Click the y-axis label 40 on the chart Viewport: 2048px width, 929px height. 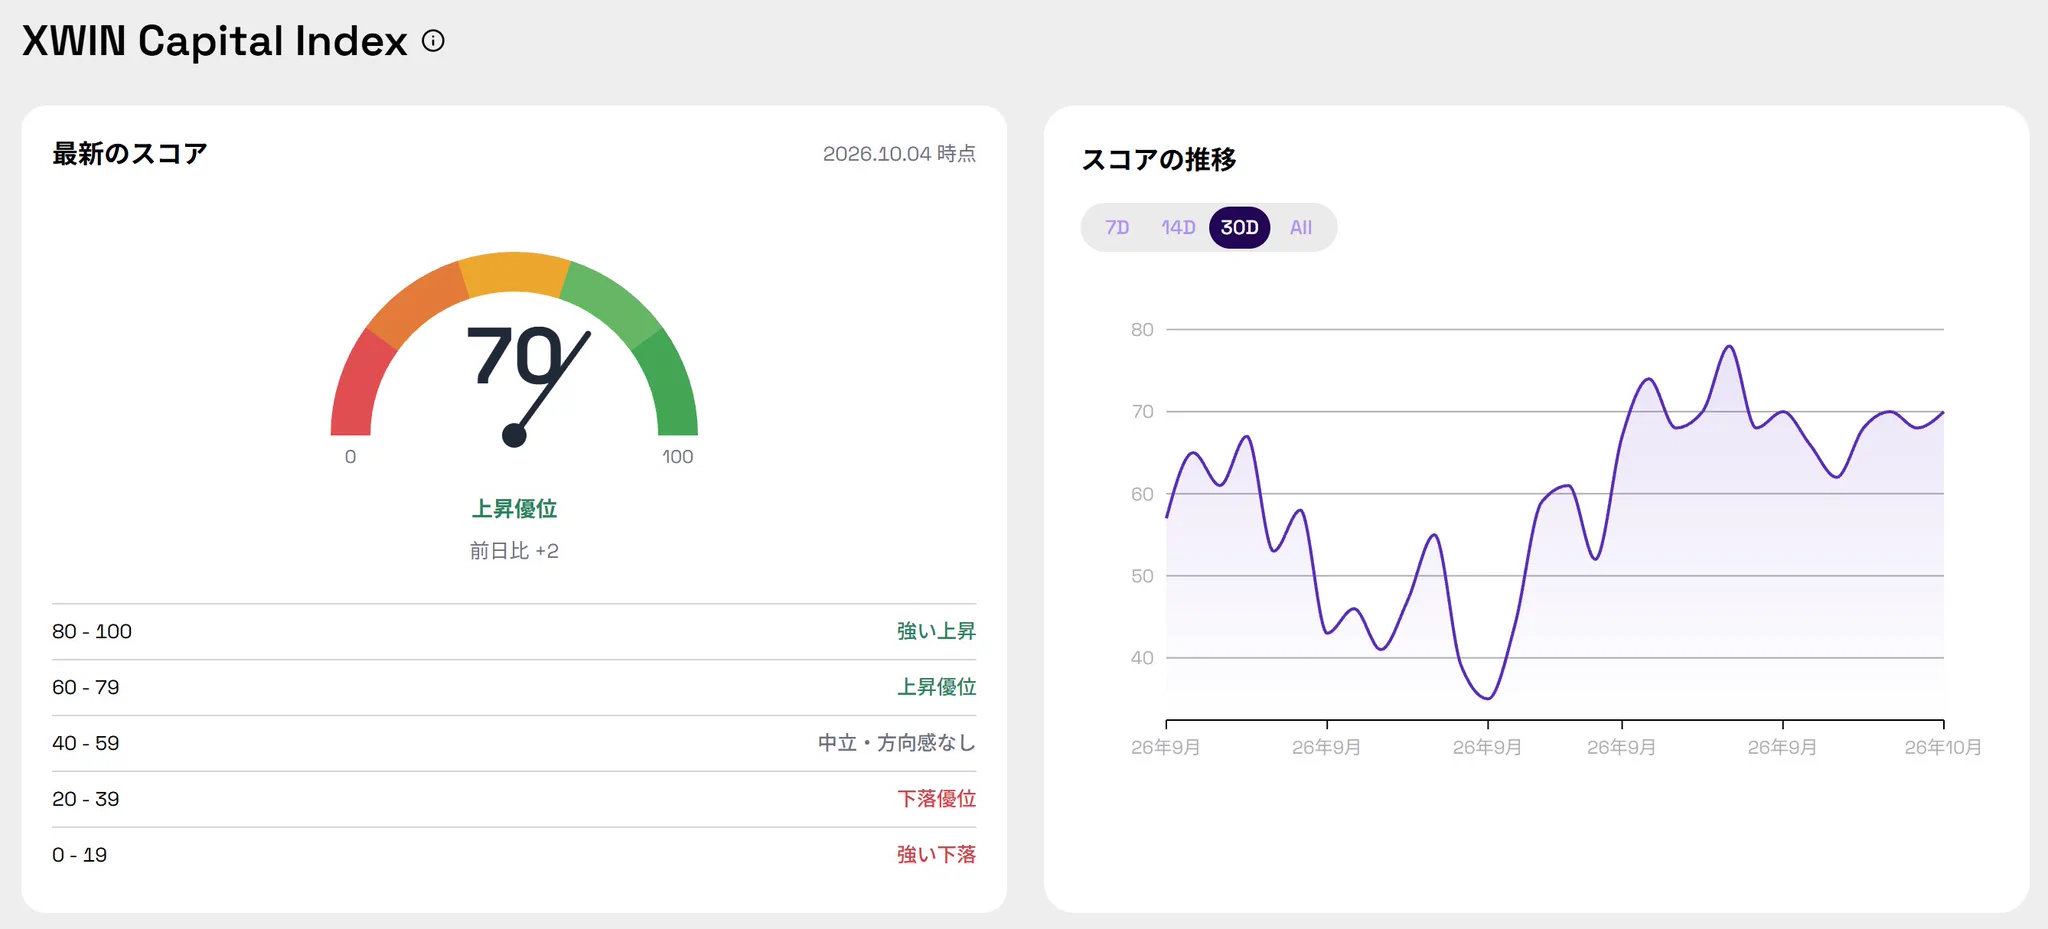click(x=1142, y=658)
